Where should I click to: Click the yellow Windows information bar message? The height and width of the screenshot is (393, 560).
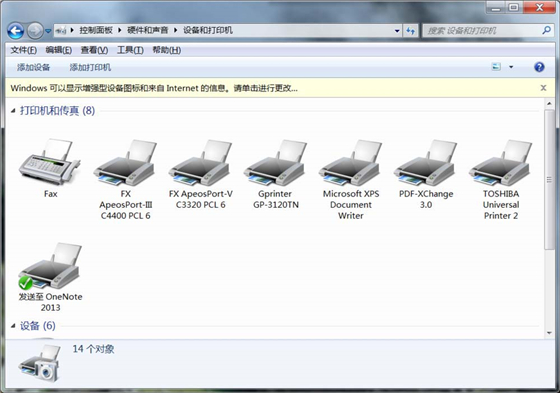154,88
